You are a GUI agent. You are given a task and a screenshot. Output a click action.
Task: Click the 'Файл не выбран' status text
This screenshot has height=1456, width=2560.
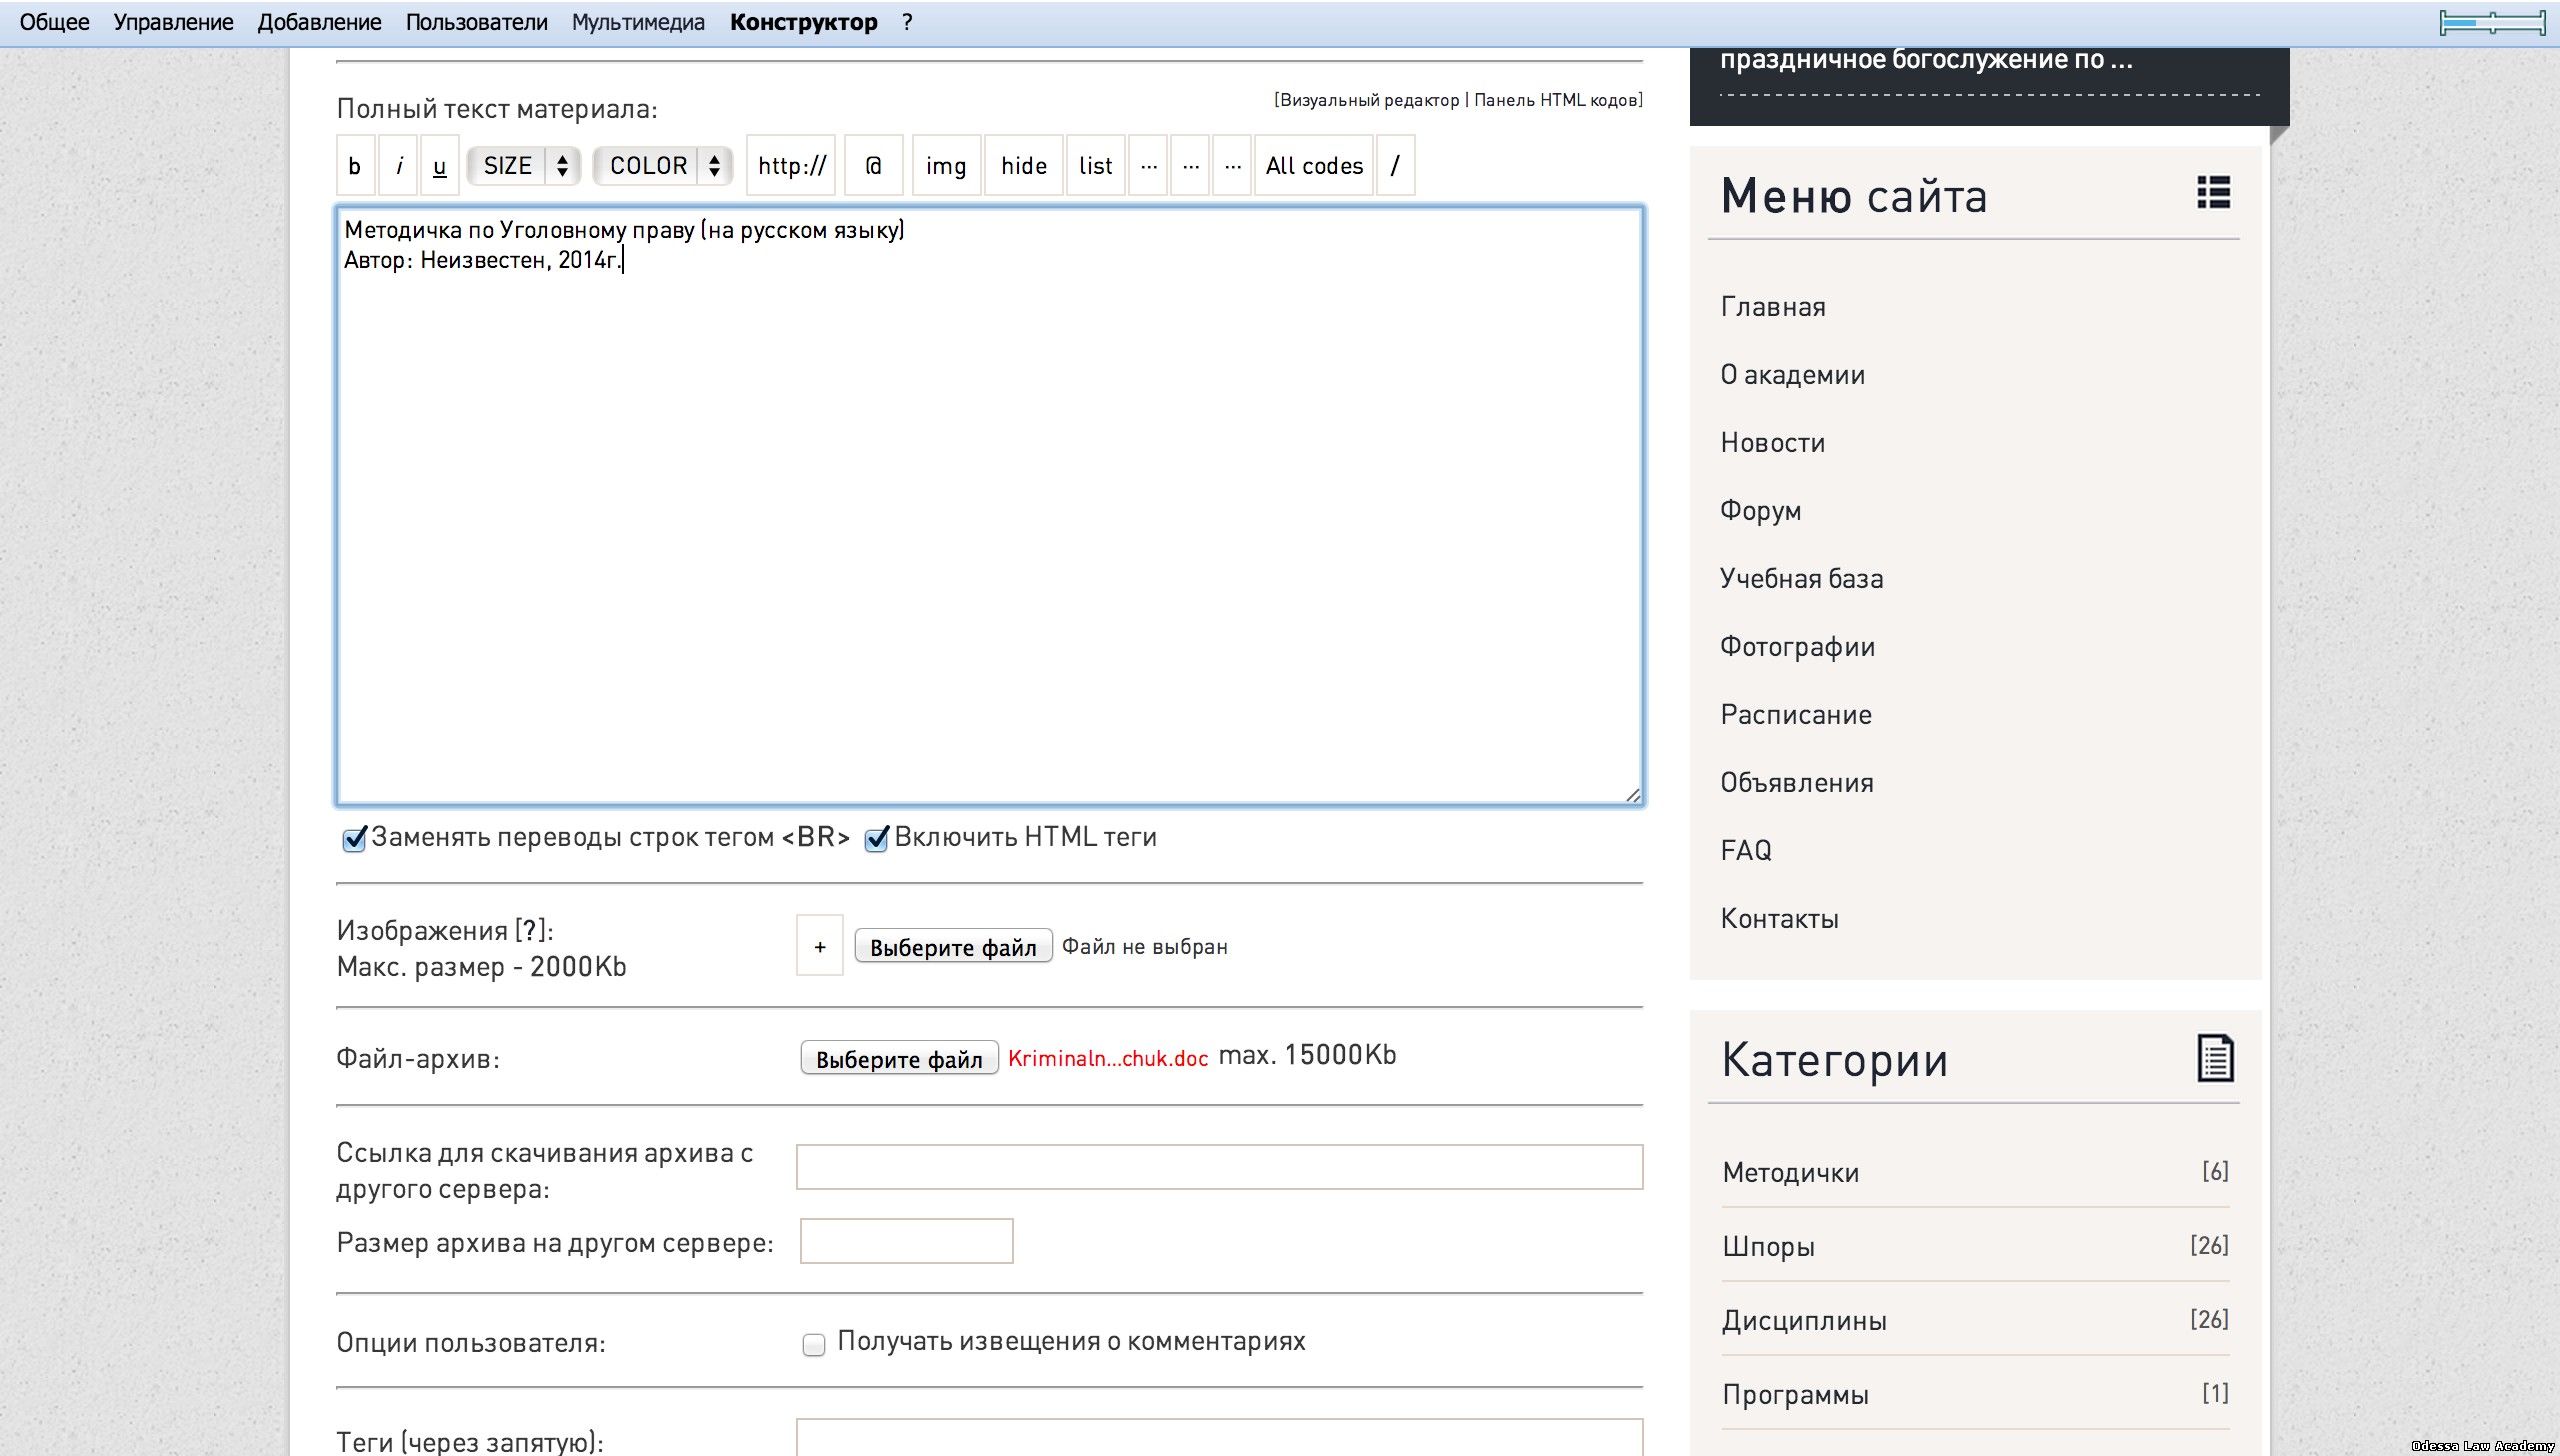point(1144,947)
